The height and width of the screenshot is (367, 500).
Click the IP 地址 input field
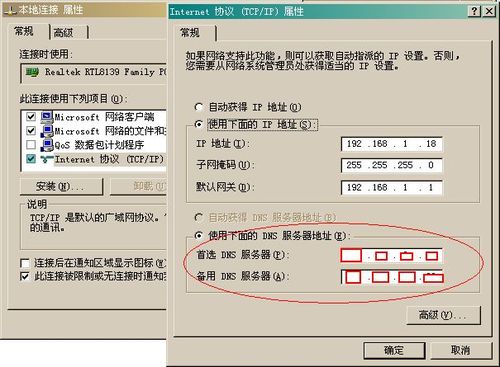click(x=392, y=144)
